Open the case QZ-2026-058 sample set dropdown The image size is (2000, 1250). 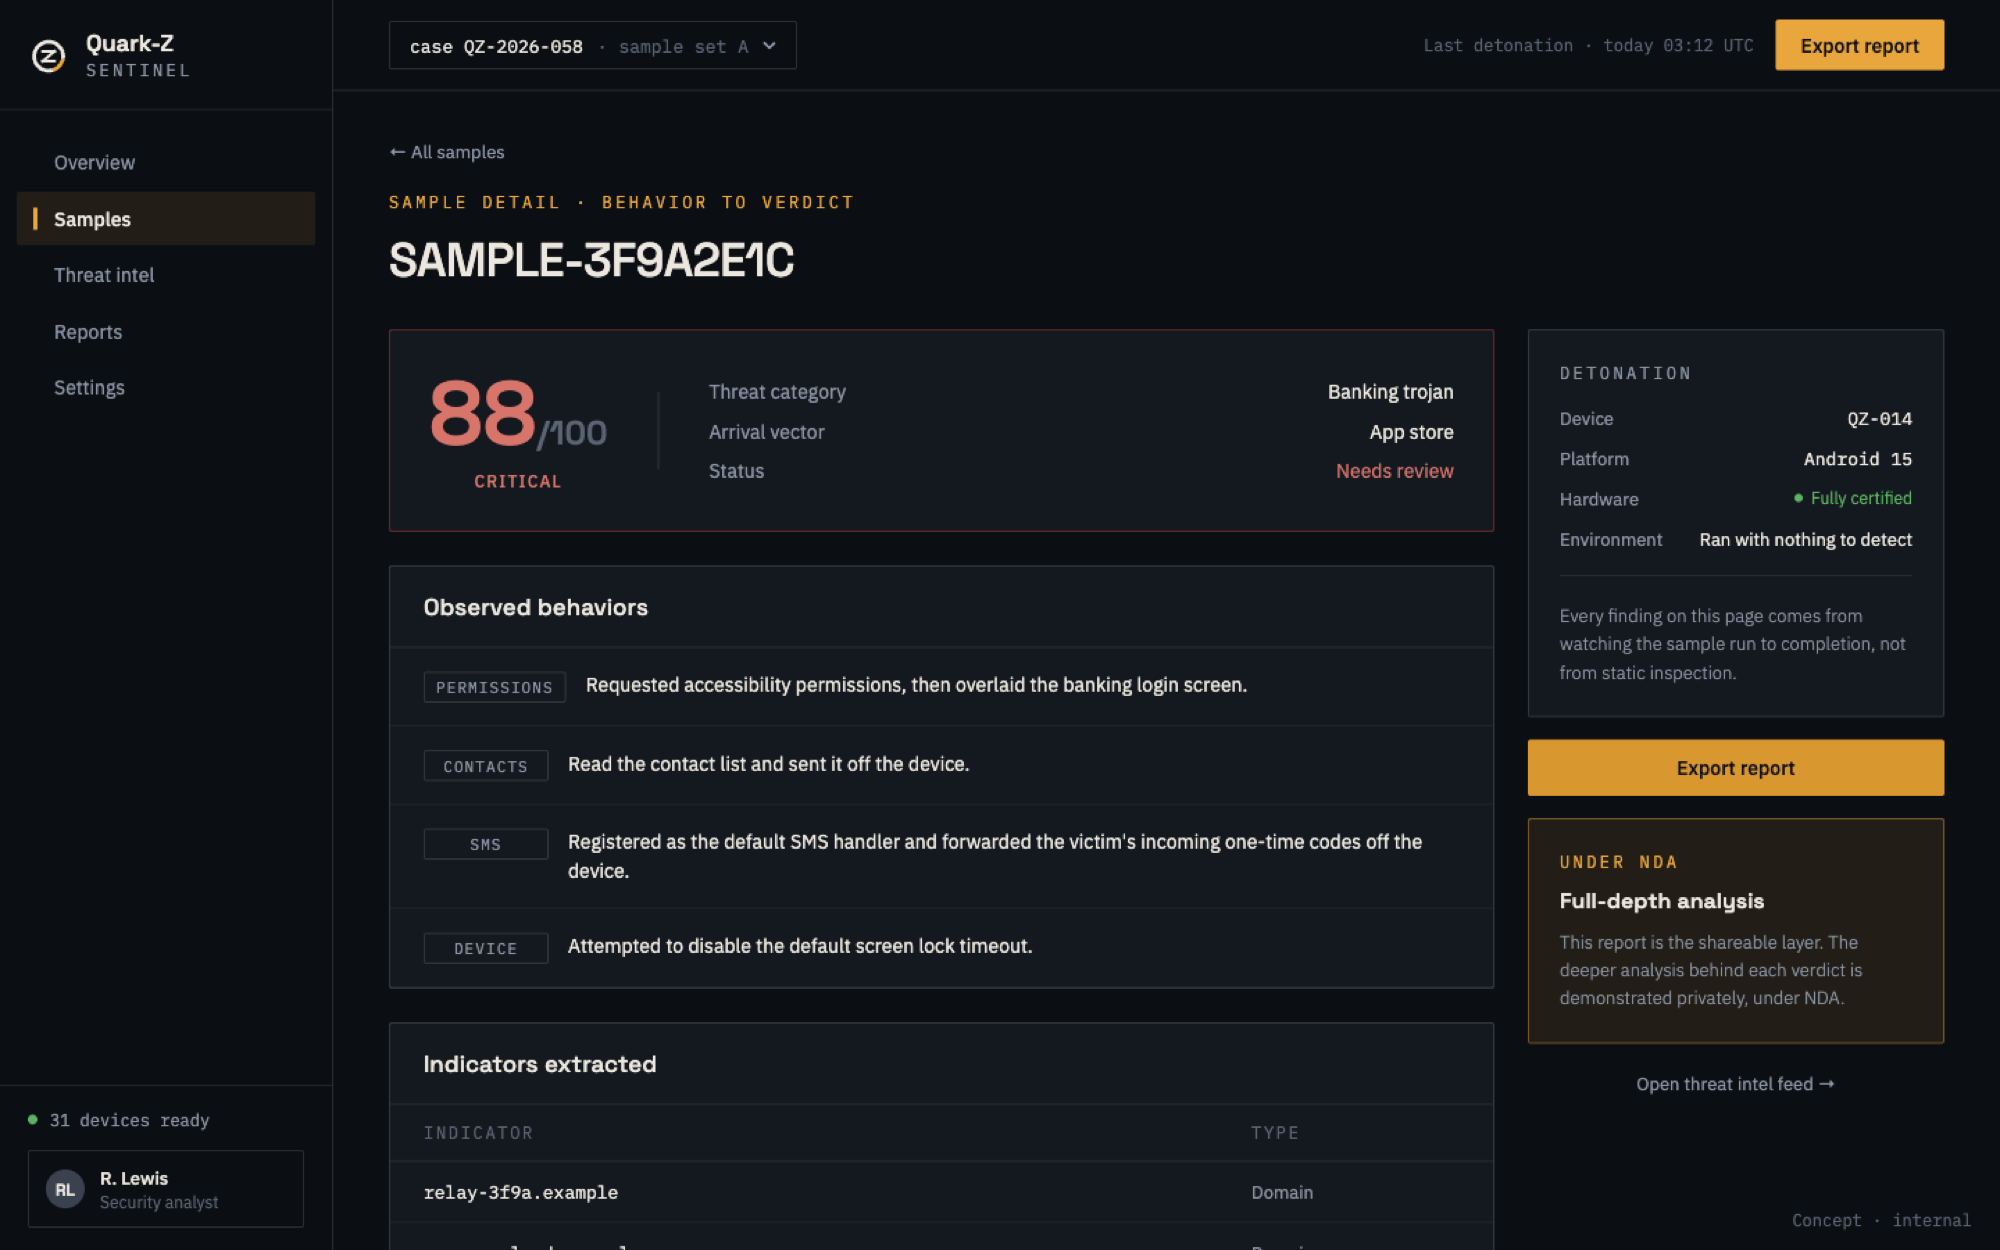click(x=592, y=46)
